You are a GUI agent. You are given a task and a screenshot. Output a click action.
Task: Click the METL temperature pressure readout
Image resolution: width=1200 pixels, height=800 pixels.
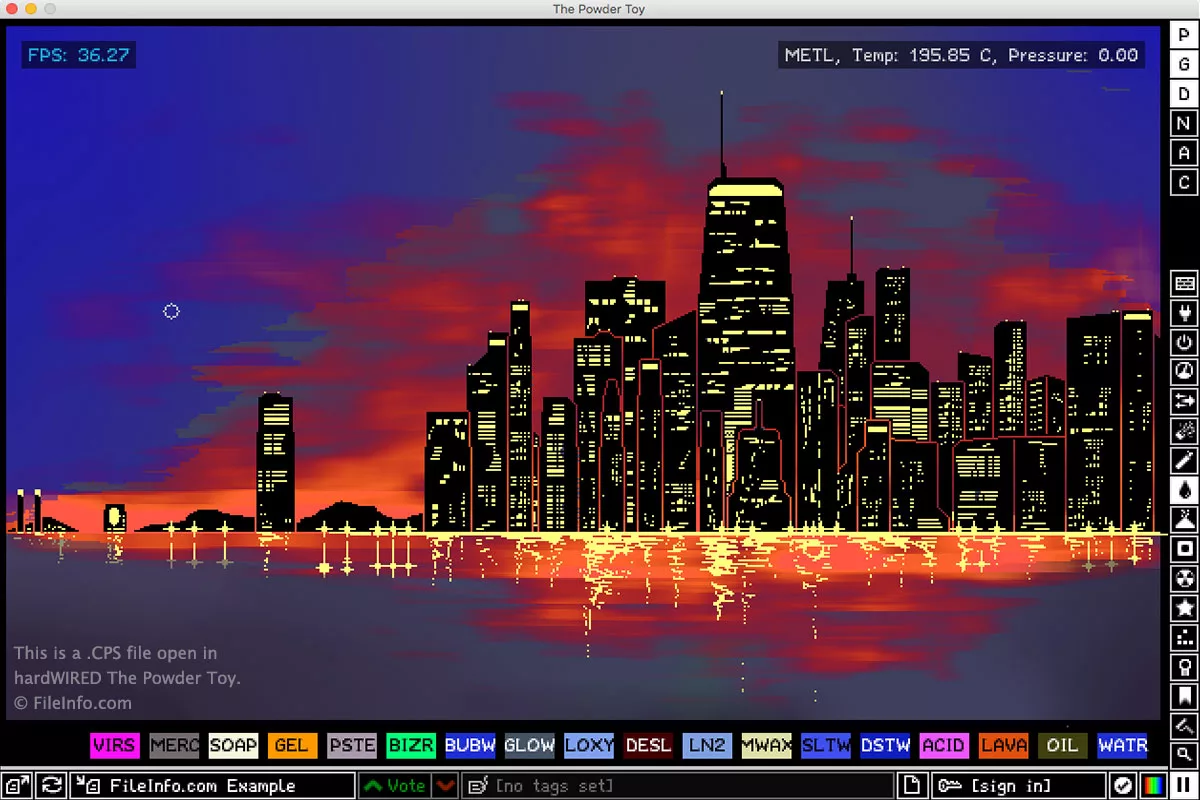coord(962,55)
